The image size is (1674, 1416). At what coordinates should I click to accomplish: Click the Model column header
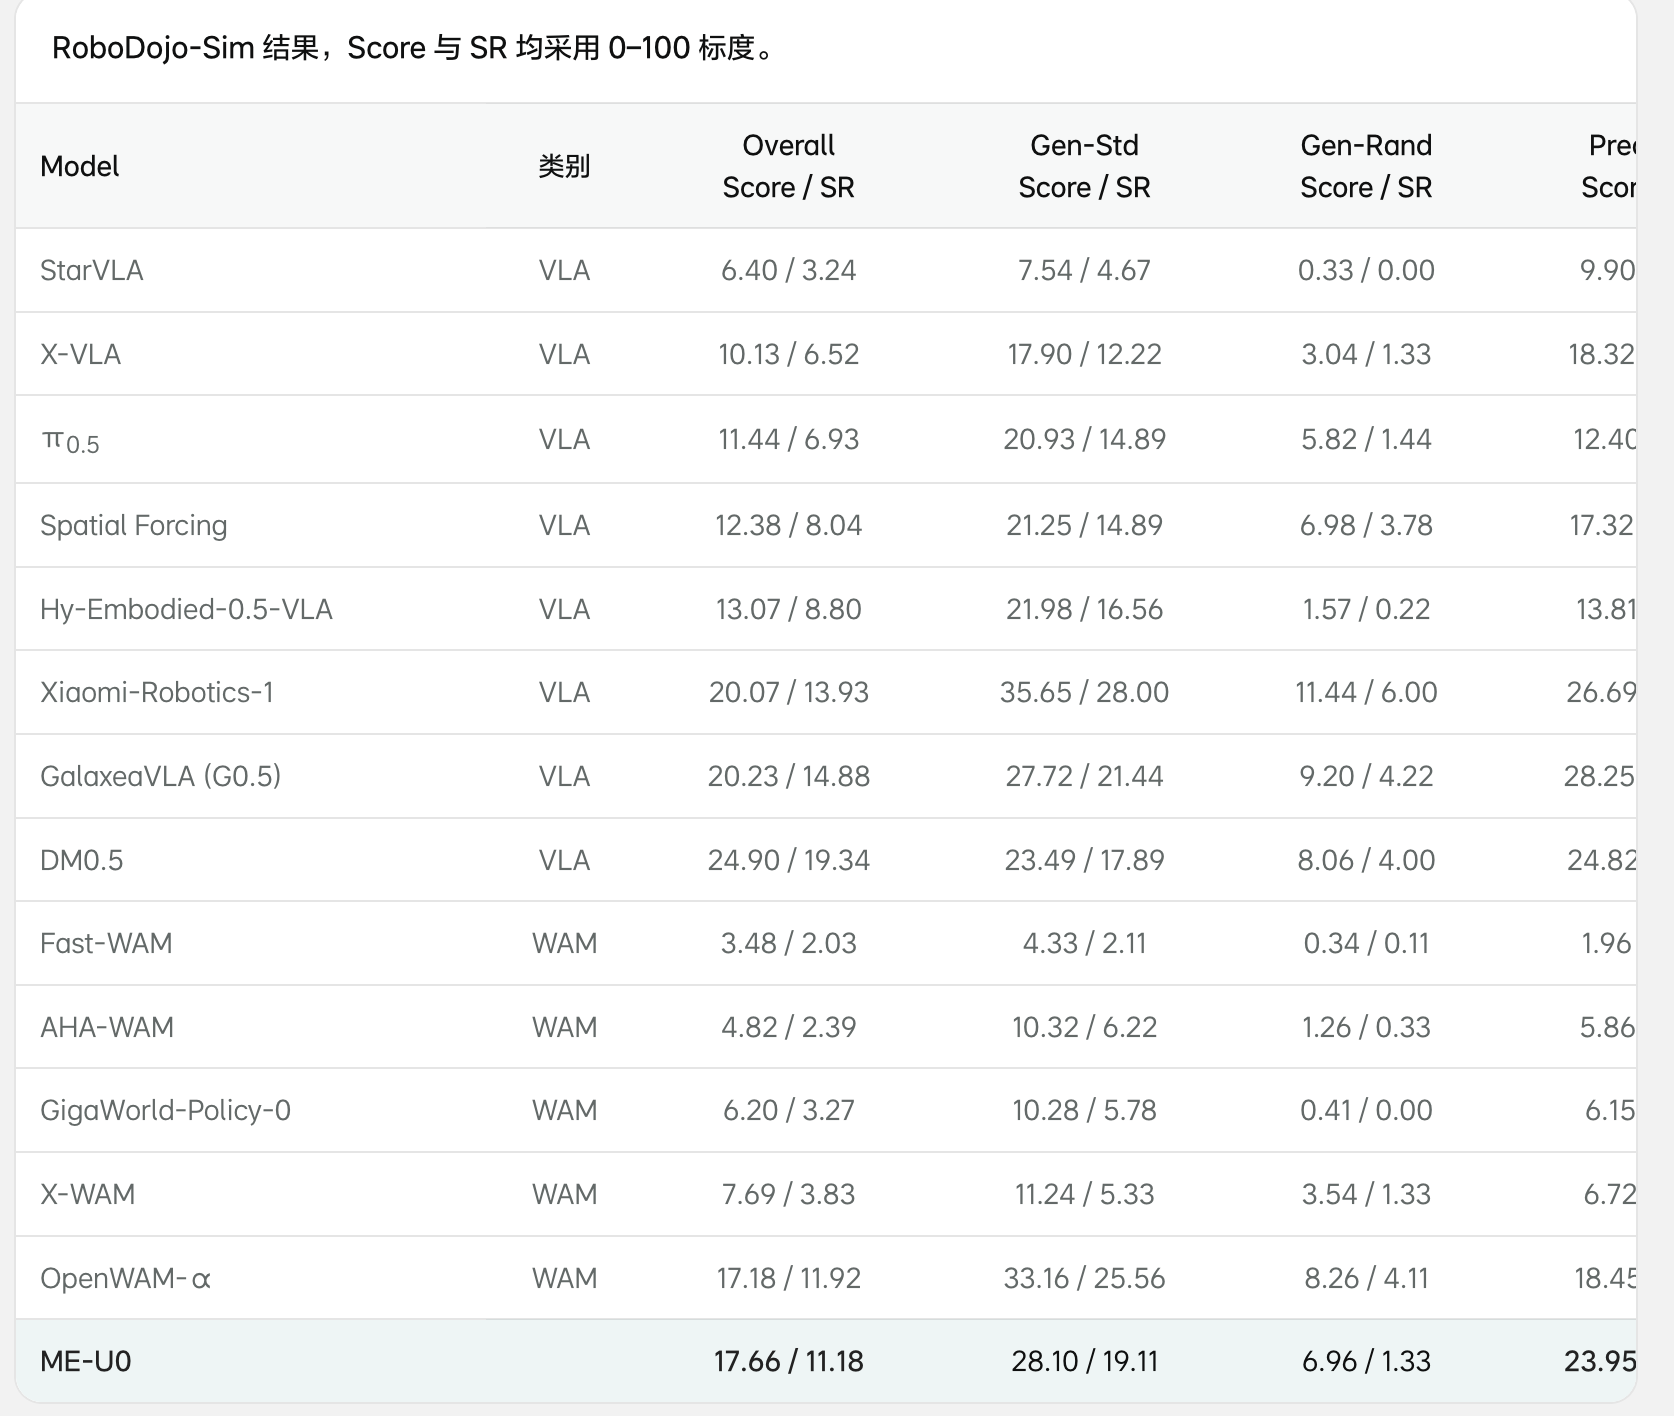(79, 166)
